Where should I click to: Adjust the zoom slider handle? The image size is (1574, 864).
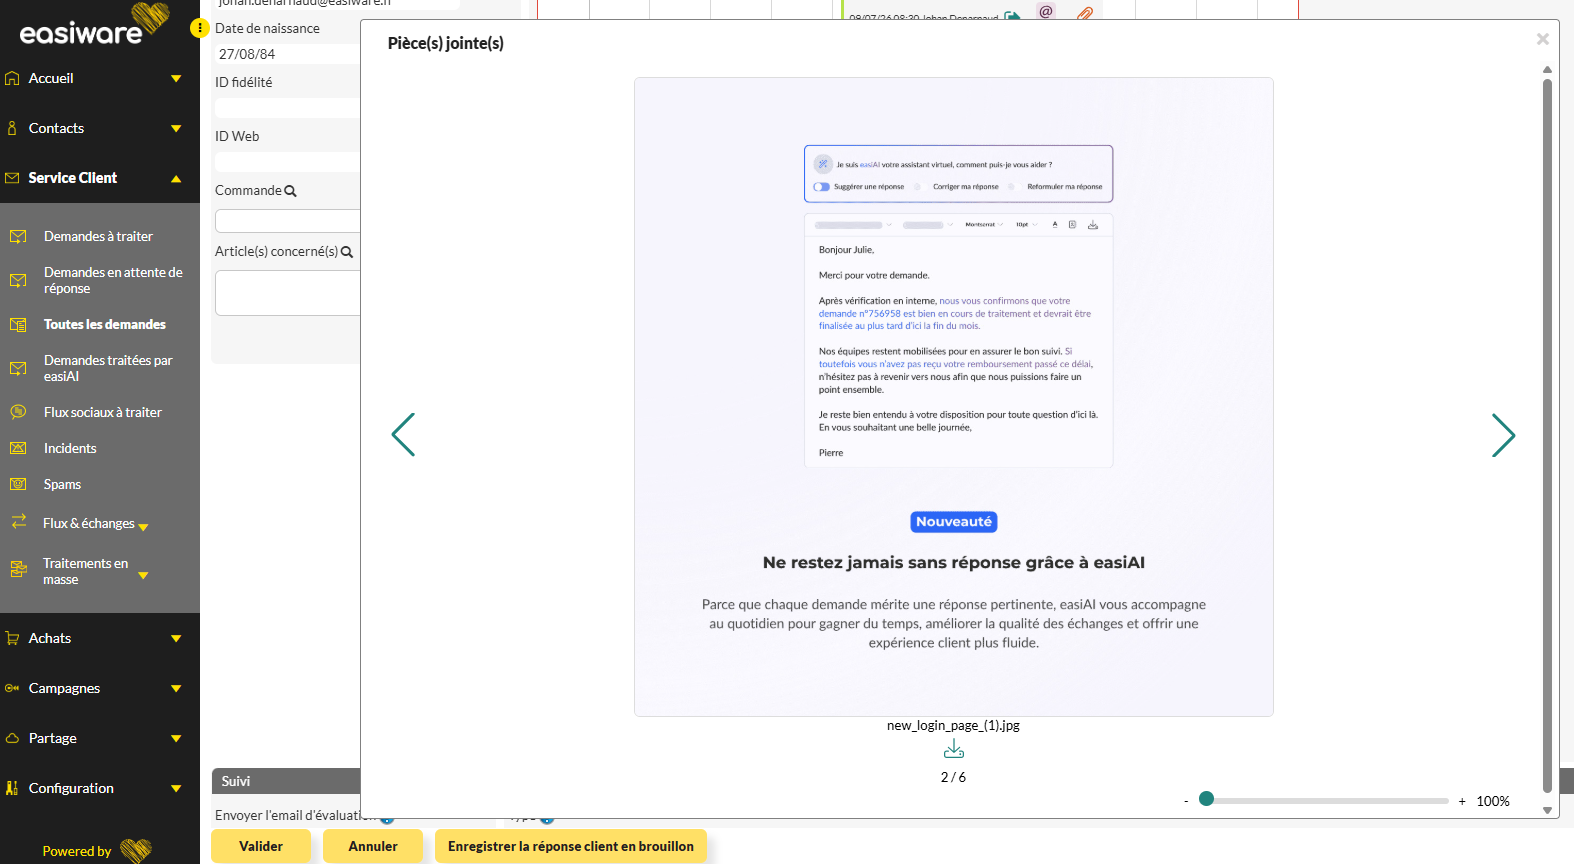click(1207, 799)
